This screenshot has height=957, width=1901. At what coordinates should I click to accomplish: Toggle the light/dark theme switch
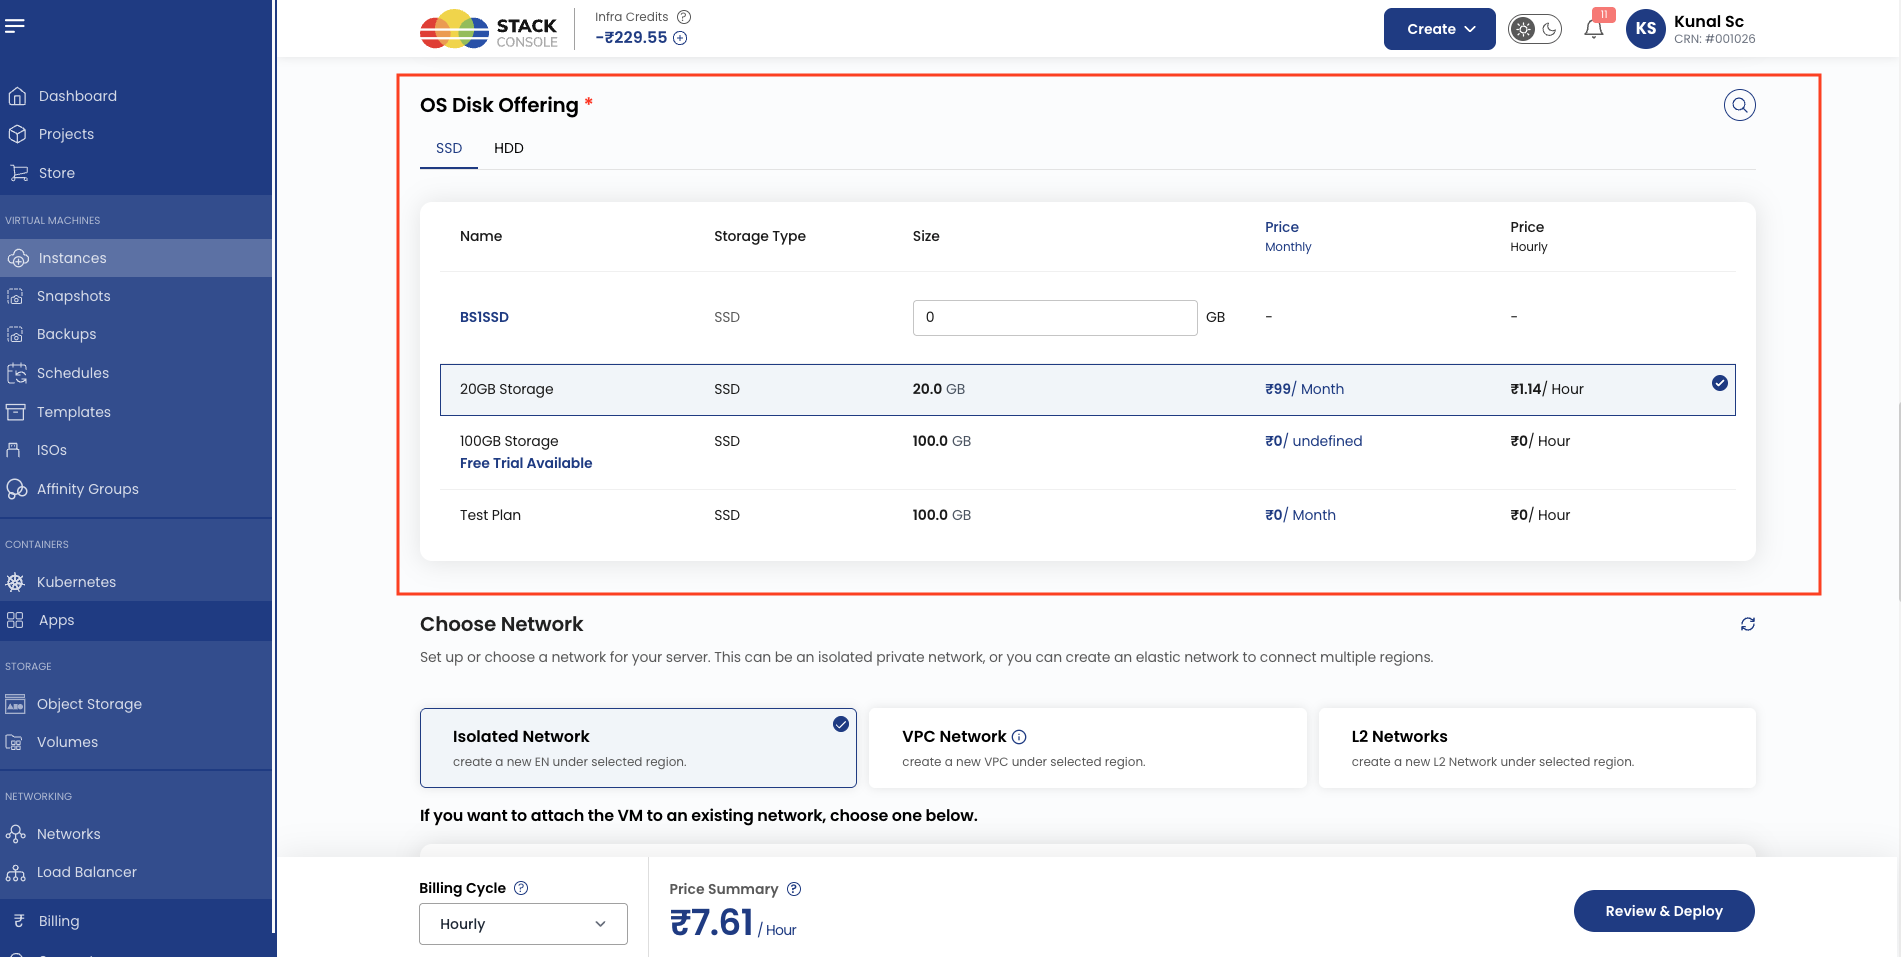[1535, 29]
